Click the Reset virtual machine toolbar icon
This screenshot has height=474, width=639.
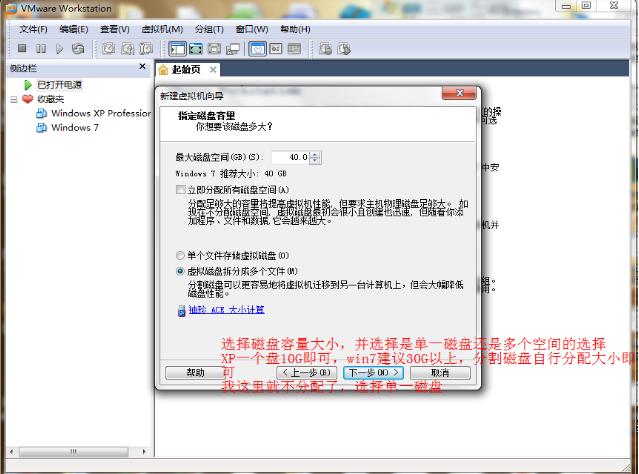[78, 49]
